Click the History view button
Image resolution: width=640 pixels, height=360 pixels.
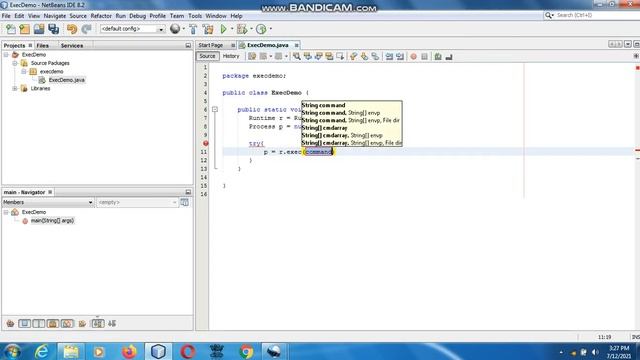(231, 56)
